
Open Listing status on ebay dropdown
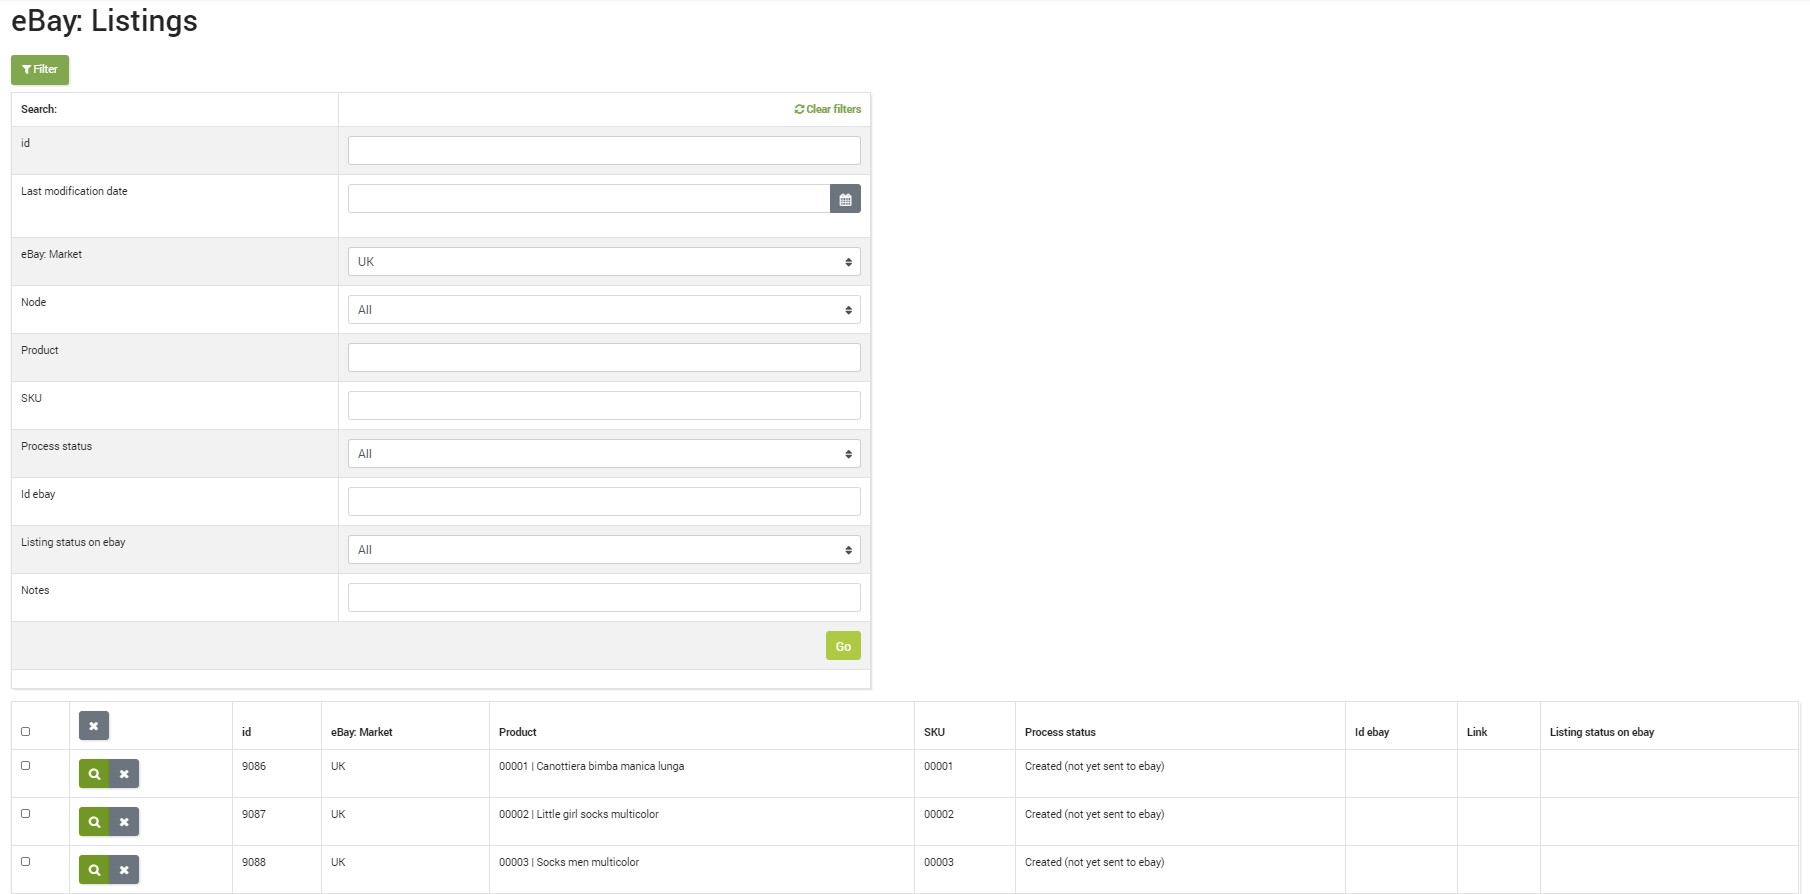[604, 550]
